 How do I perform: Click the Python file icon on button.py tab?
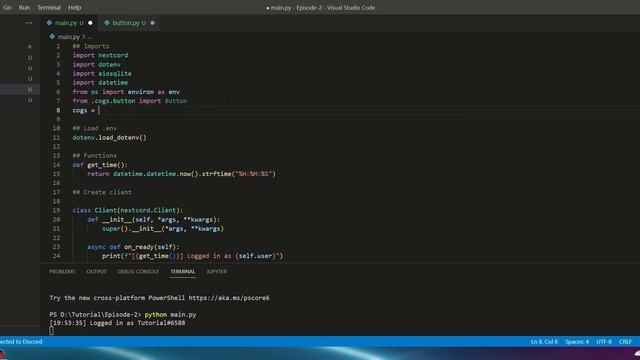107,23
